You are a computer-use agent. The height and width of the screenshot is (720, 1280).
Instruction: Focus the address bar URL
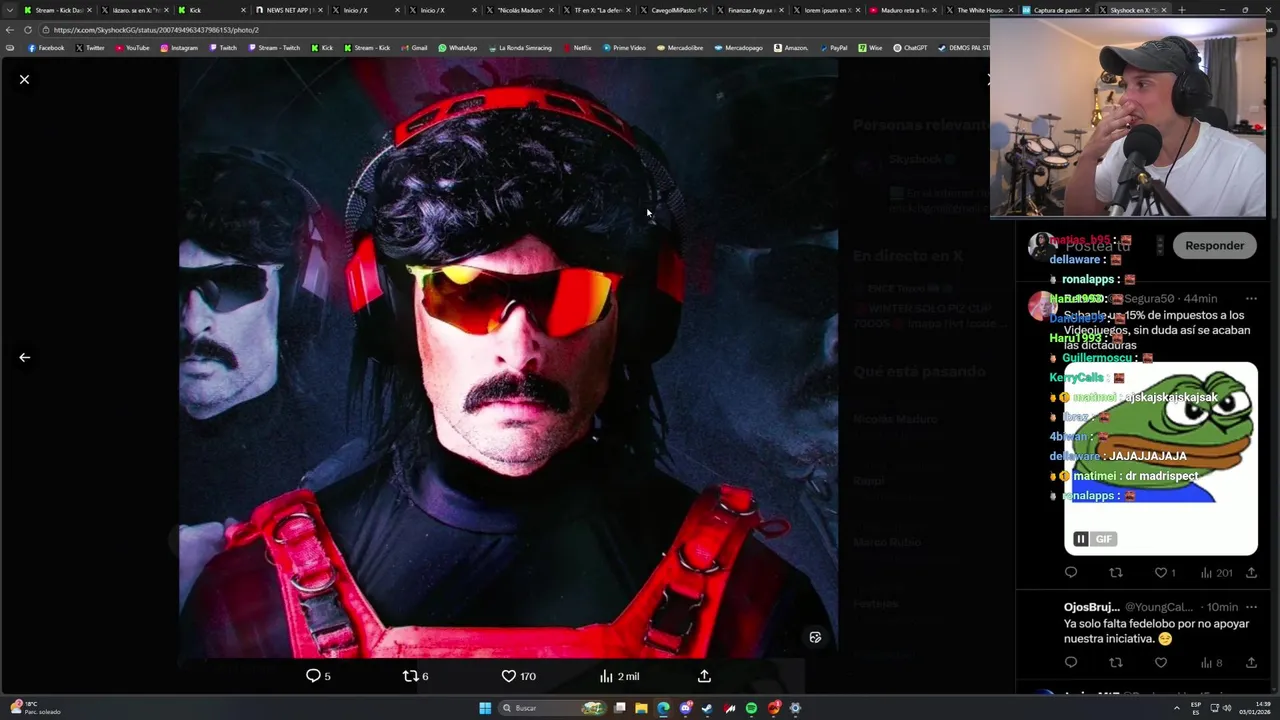(156, 30)
